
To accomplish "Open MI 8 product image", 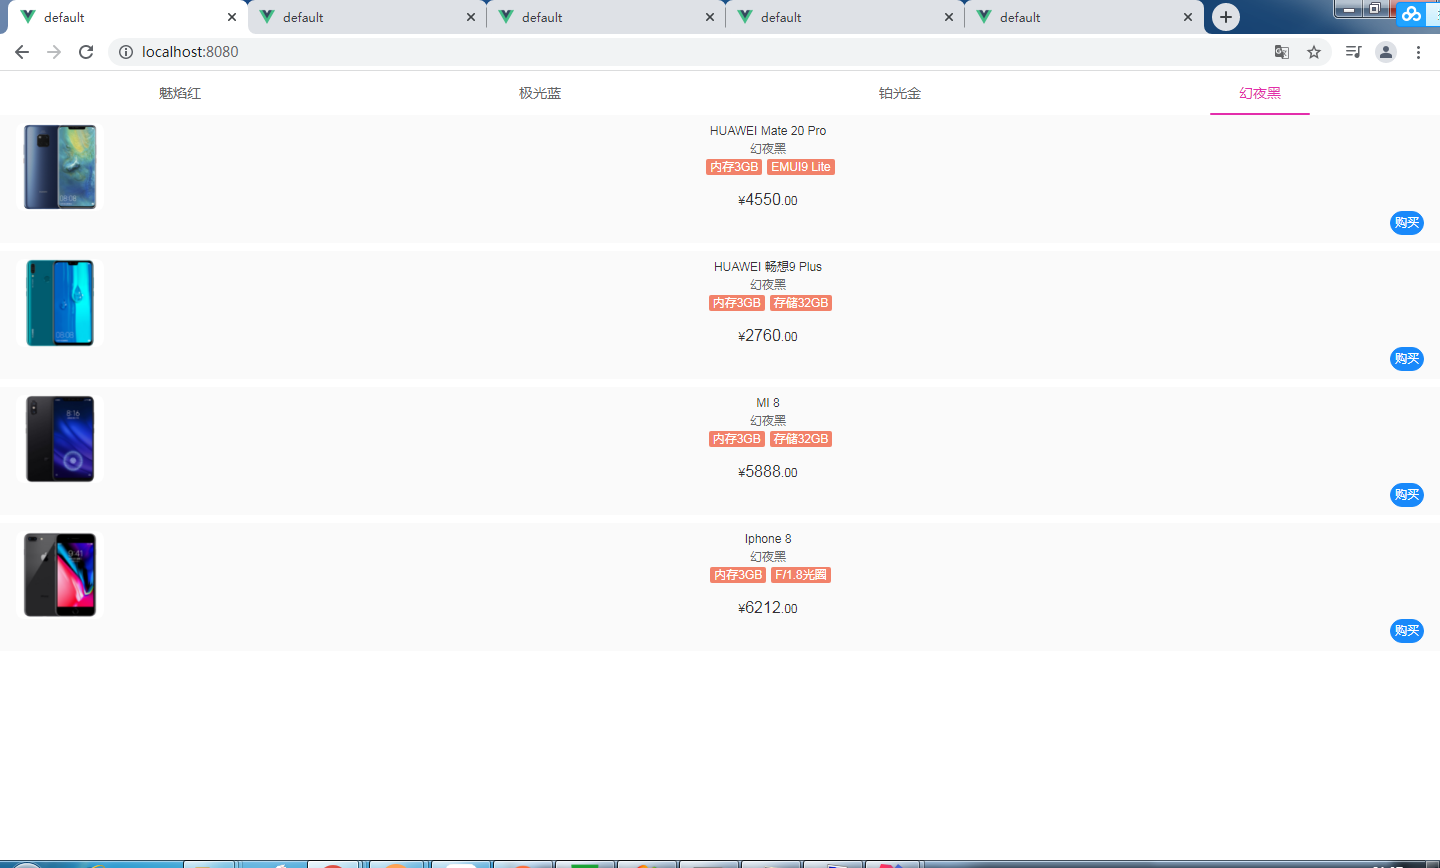I will [x=60, y=439].
